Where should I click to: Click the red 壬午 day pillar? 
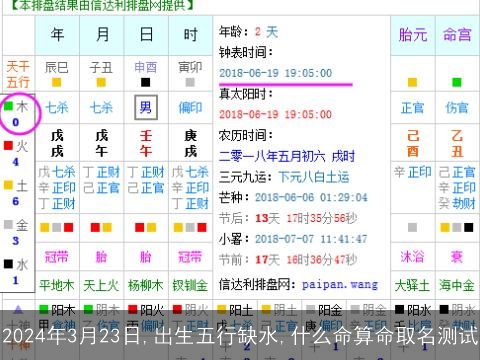[x=146, y=143]
